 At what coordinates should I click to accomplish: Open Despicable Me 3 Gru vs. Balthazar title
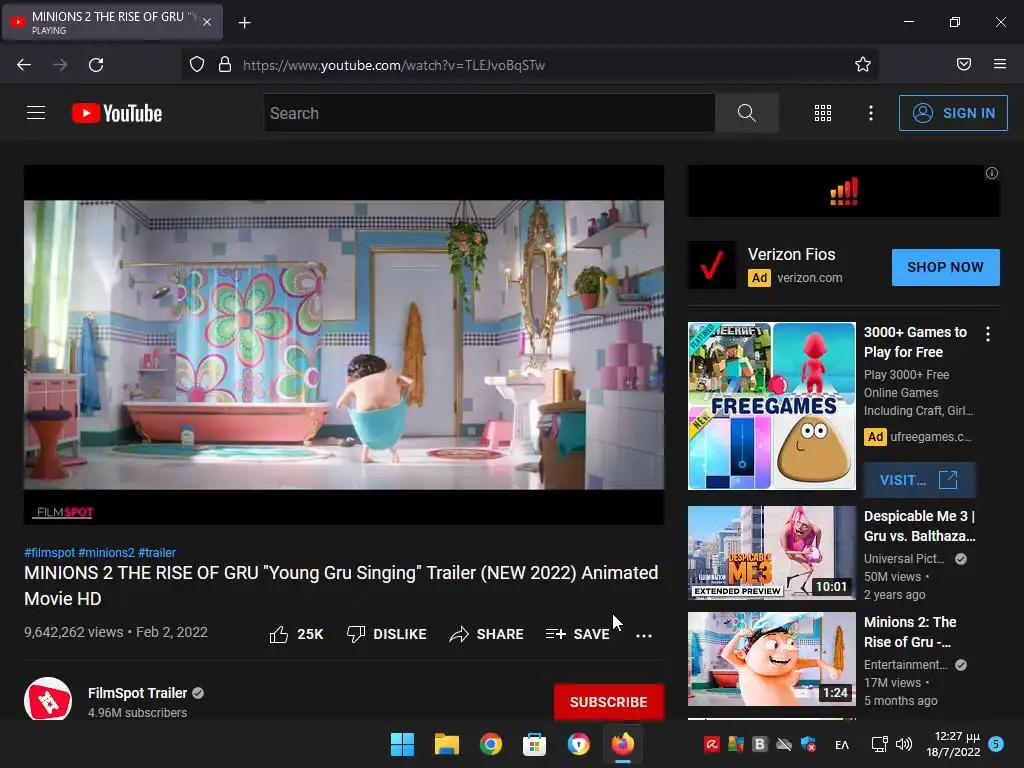pyautogui.click(x=920, y=526)
